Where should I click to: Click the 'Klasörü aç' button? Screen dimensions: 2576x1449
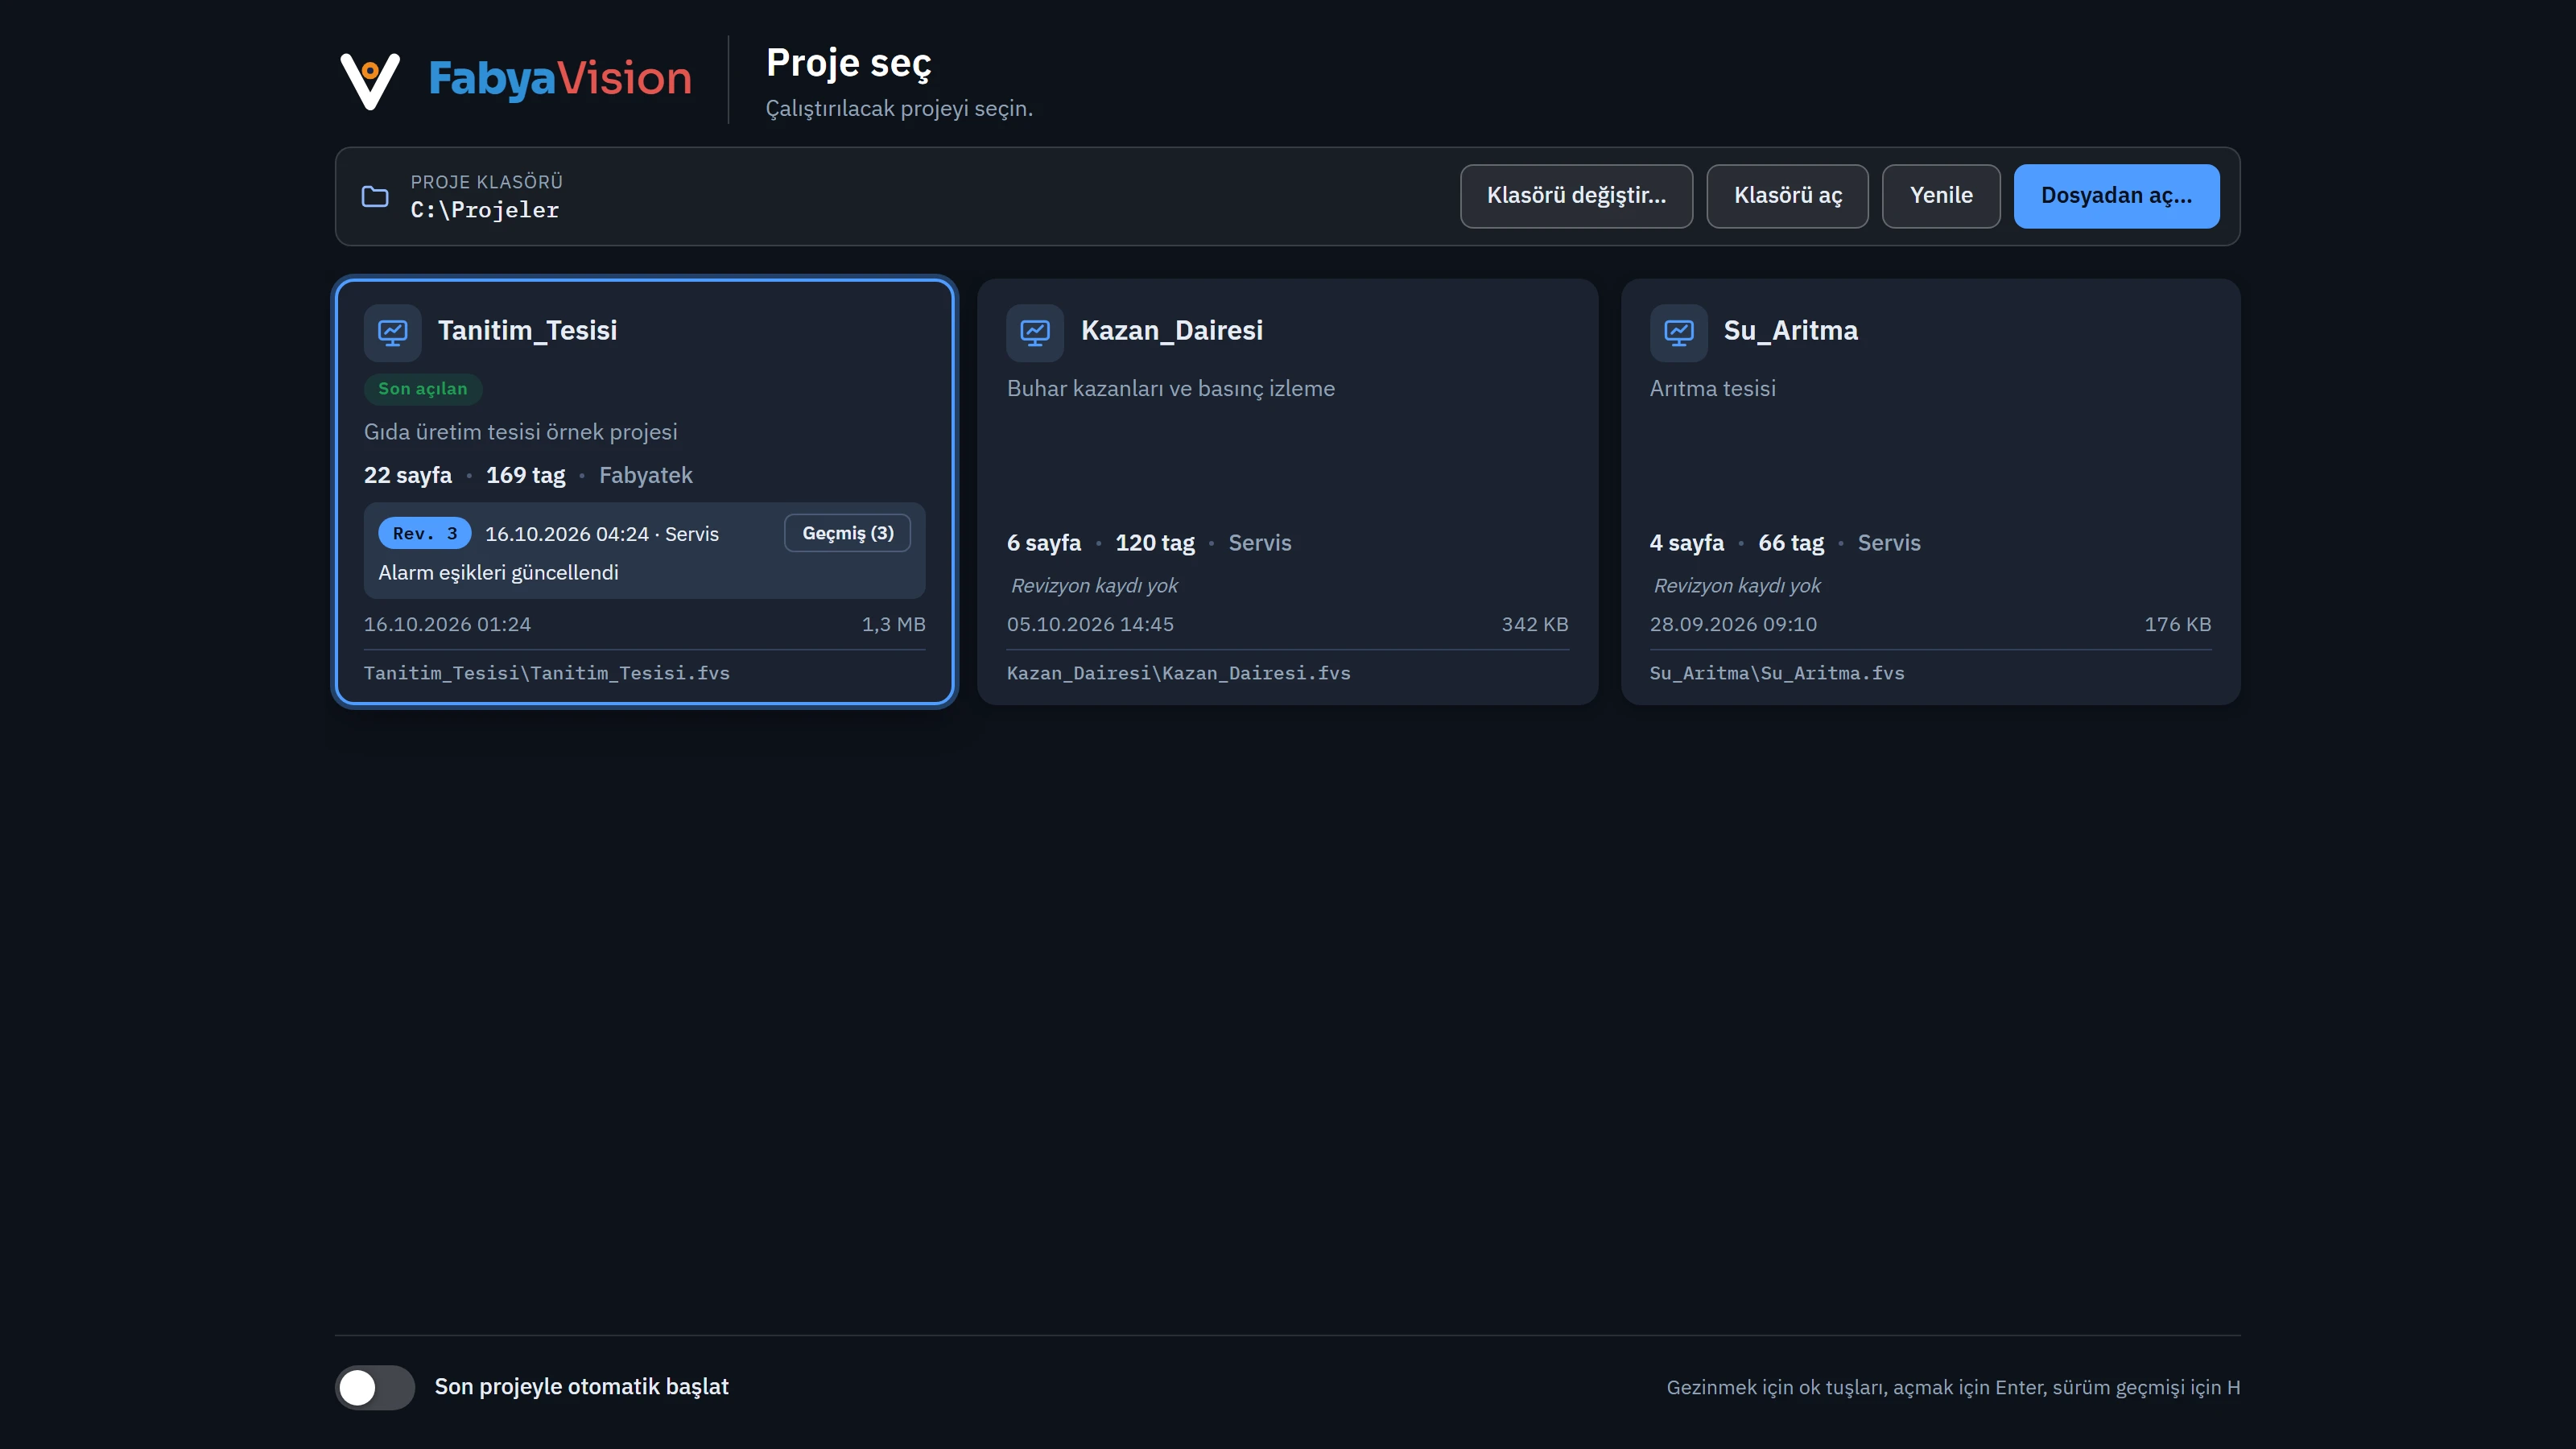coord(1787,196)
